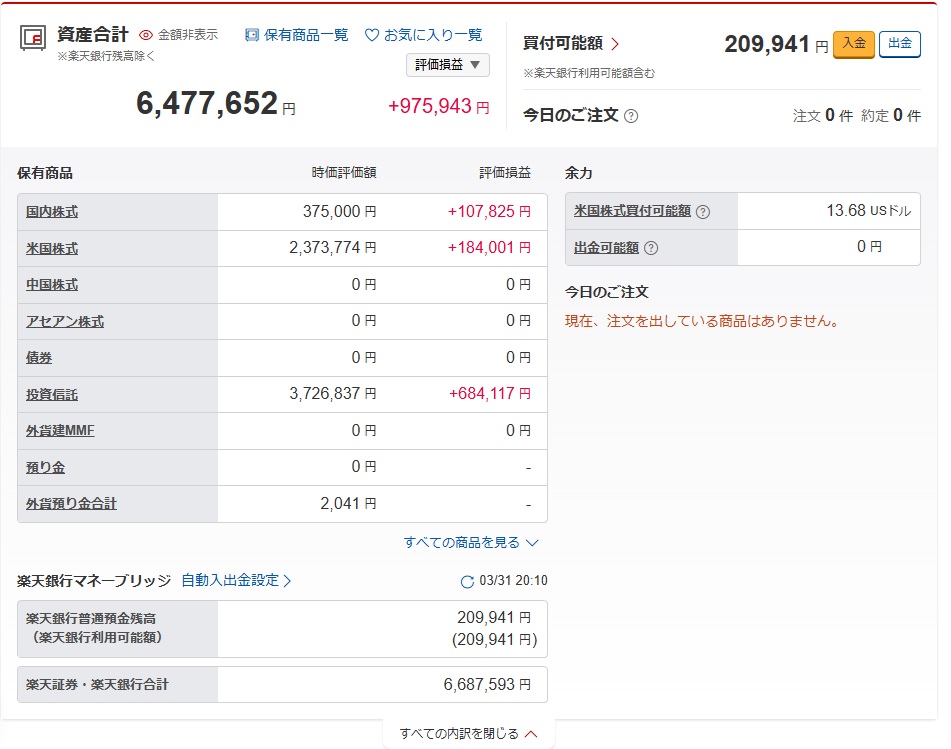Click the total gain +975,943 円

(x=439, y=106)
